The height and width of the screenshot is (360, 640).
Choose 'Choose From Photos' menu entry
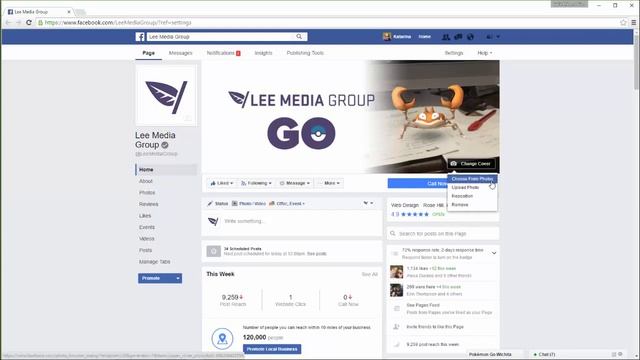tap(472, 179)
